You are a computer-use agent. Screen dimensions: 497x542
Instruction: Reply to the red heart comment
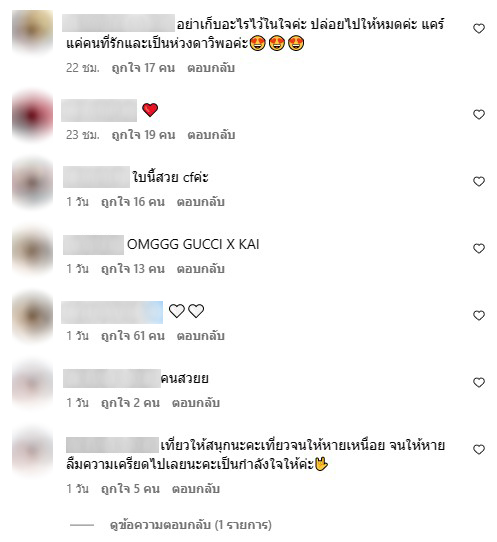211,135
